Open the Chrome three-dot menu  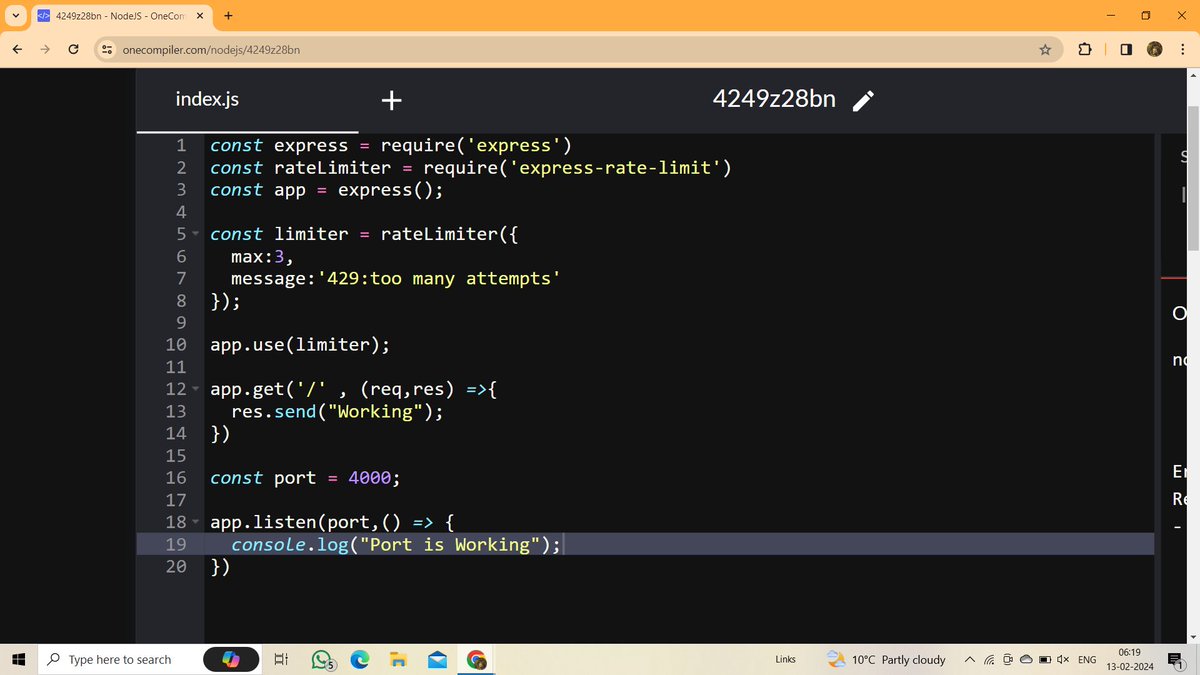(1182, 49)
